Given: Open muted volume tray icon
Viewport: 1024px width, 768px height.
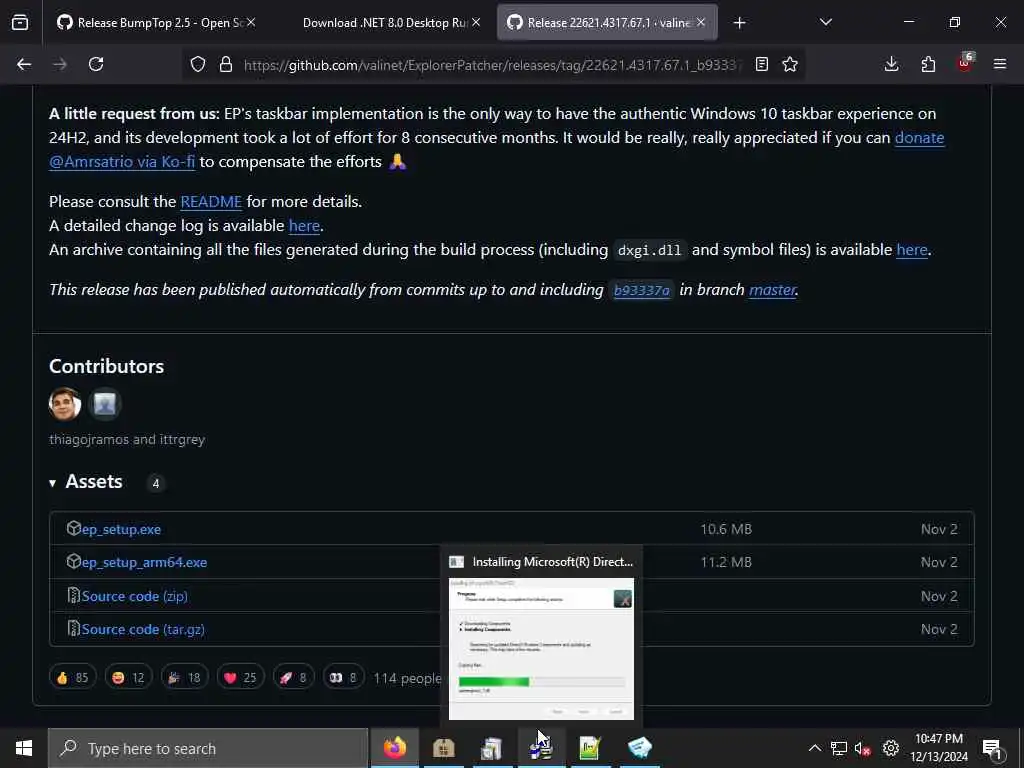Looking at the screenshot, I should (x=863, y=748).
